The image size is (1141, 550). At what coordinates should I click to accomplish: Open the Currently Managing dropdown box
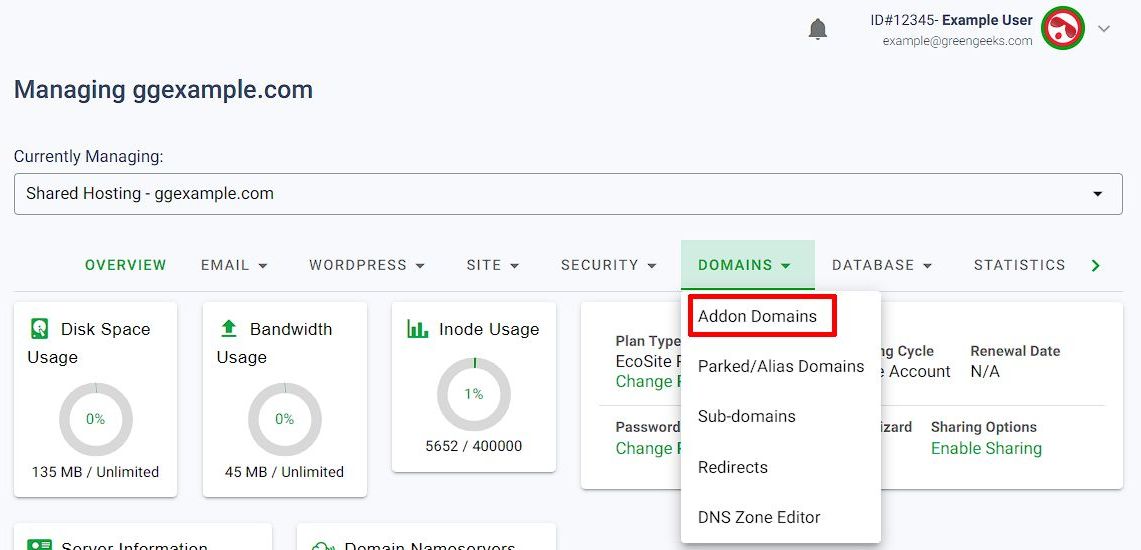568,194
